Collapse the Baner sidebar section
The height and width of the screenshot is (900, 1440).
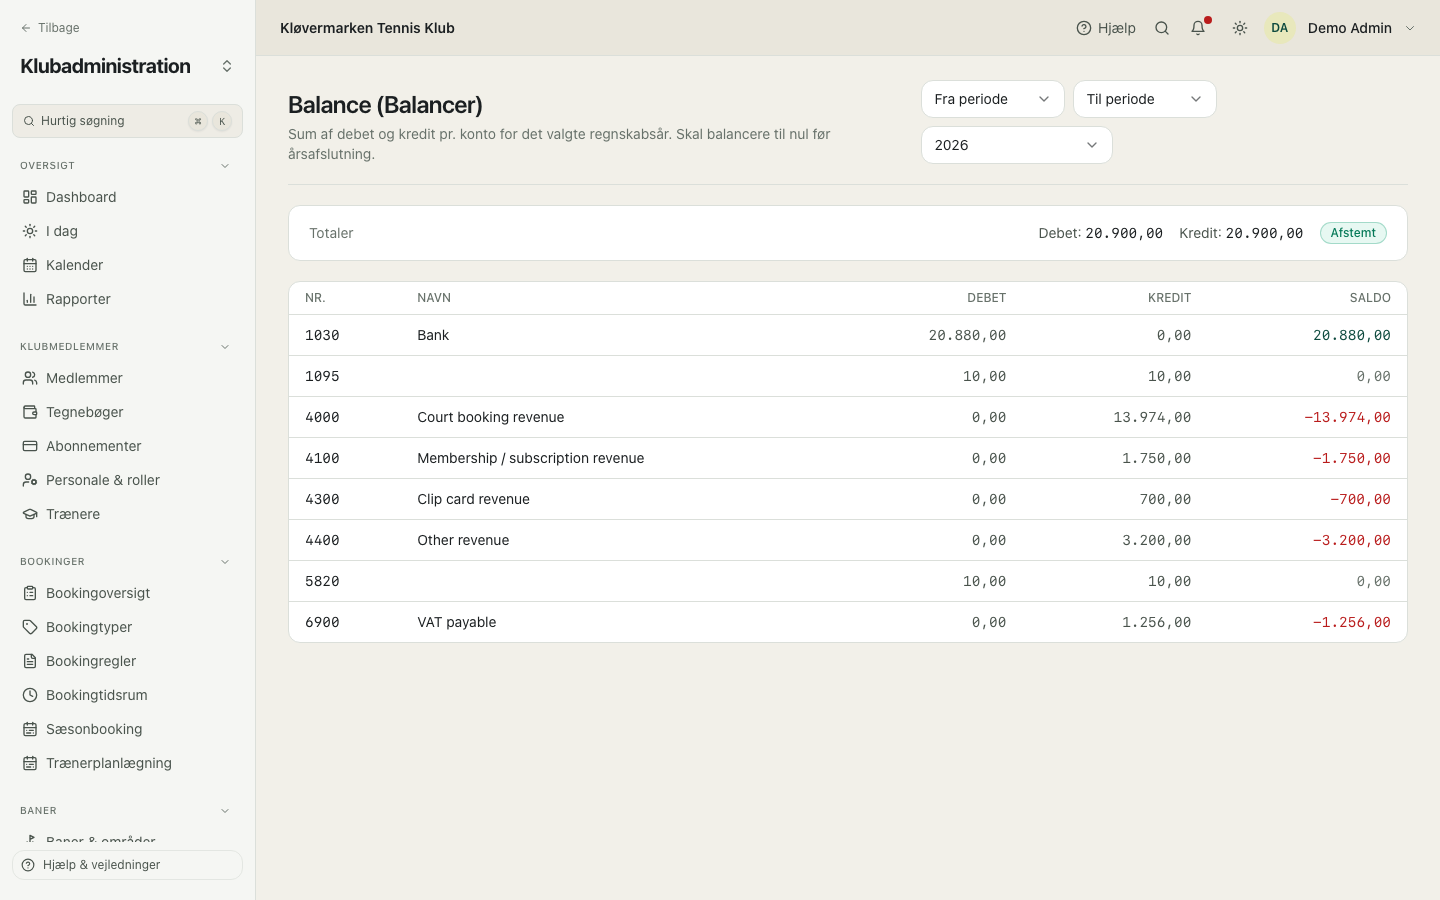pos(225,811)
